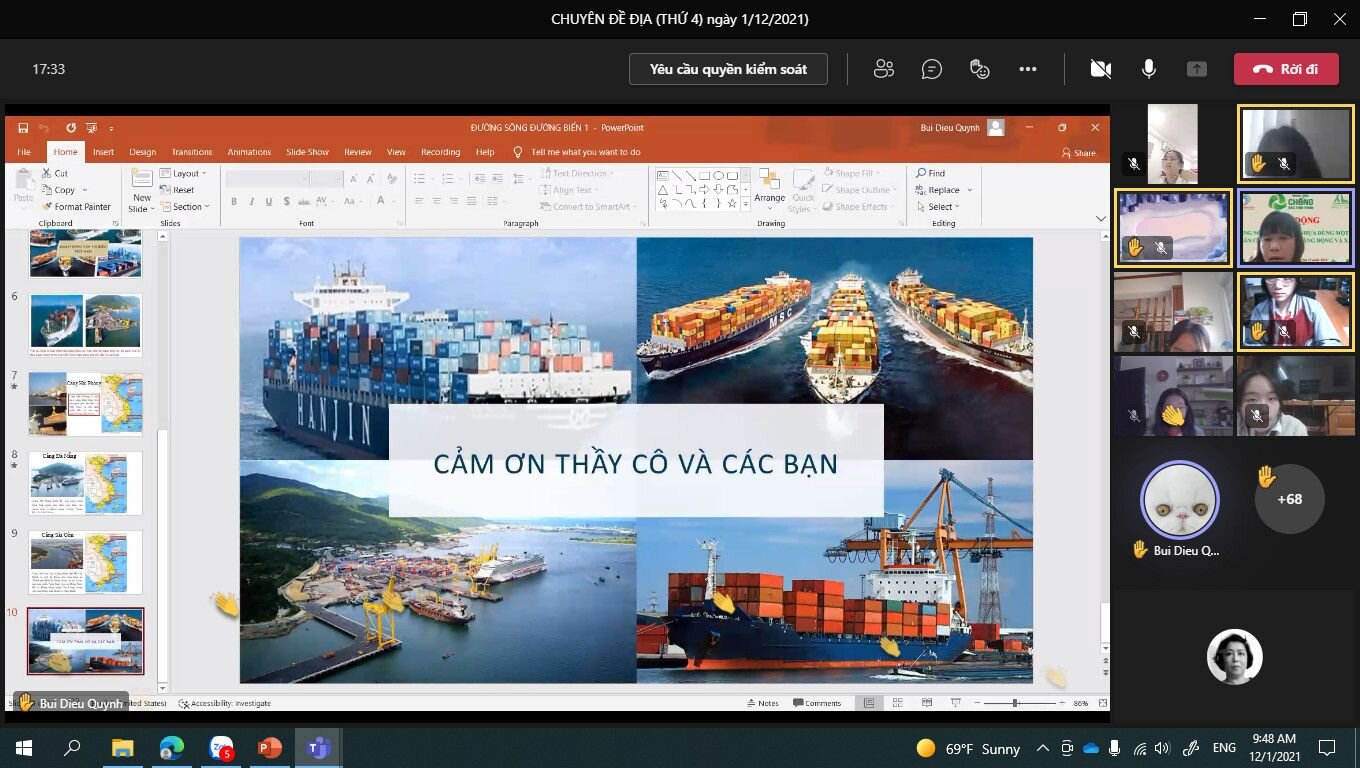Switch to the Transitions ribbon tab
The image size is (1360, 768).
192,151
